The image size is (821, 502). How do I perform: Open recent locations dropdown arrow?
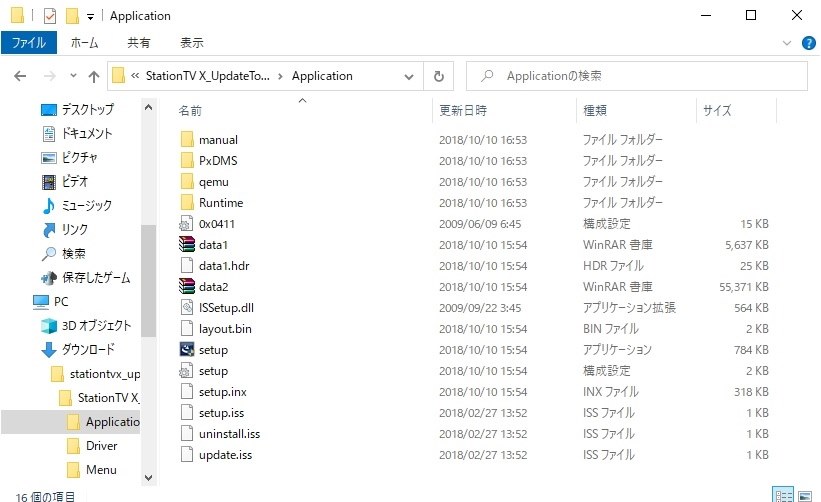click(x=73, y=76)
